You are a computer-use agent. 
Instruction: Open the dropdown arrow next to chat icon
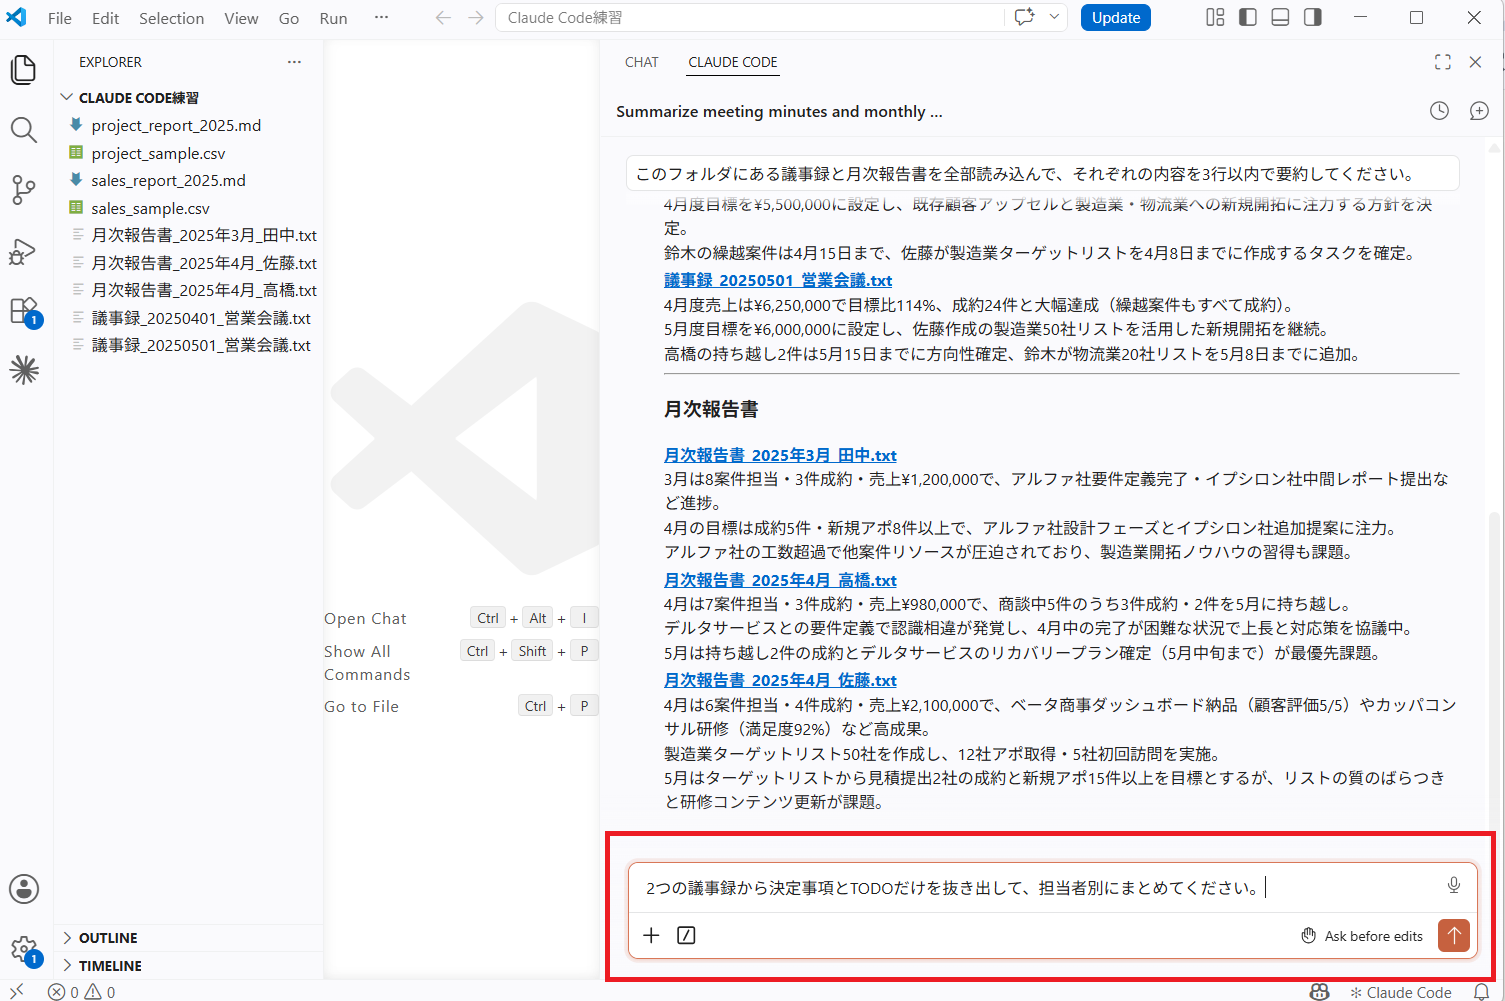(x=1054, y=17)
